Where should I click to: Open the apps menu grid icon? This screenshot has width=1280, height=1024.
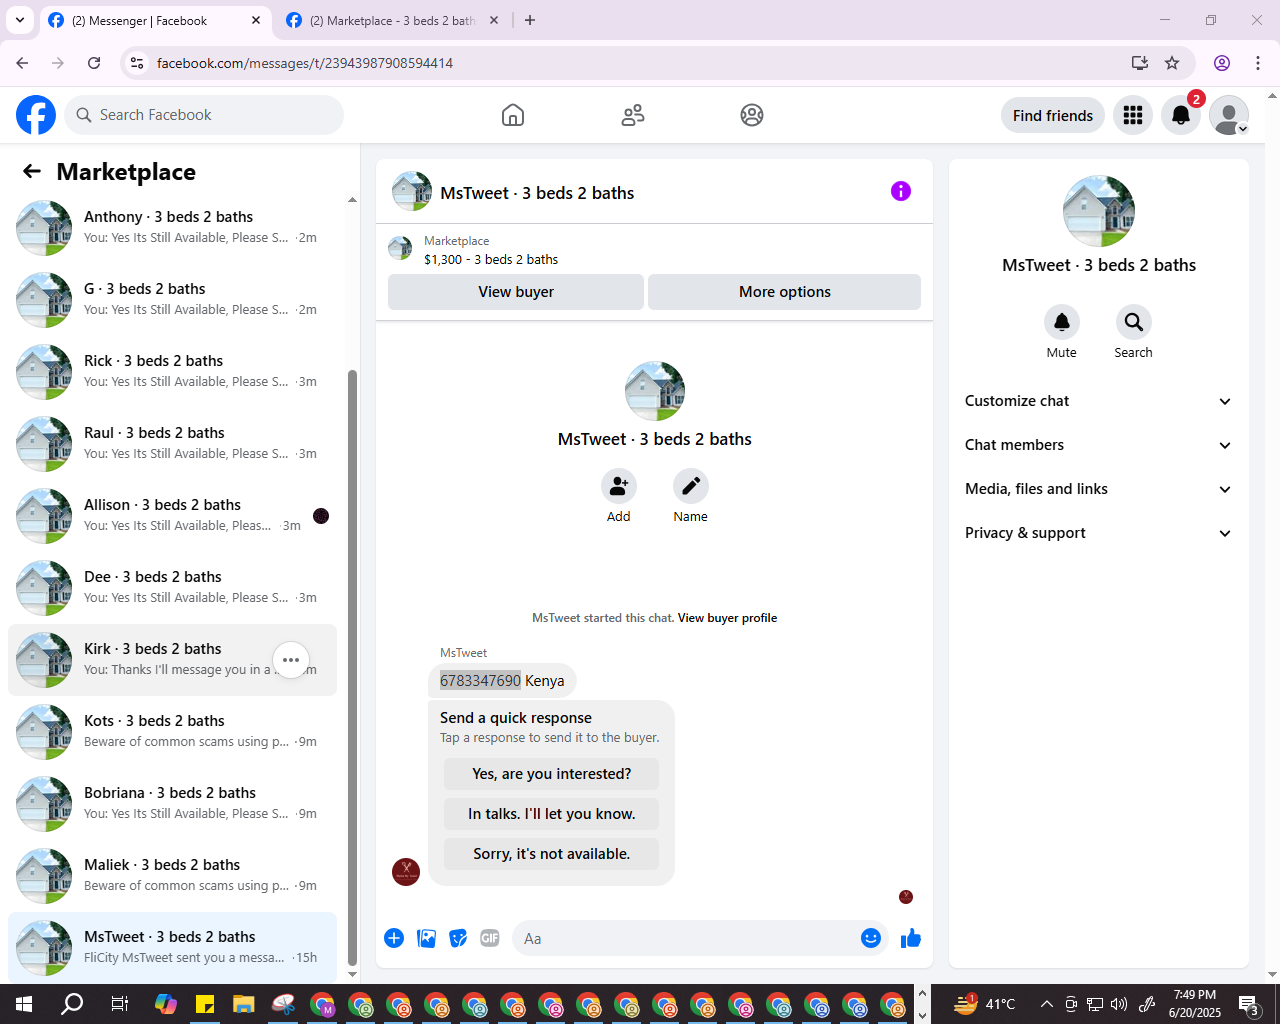[x=1133, y=115]
